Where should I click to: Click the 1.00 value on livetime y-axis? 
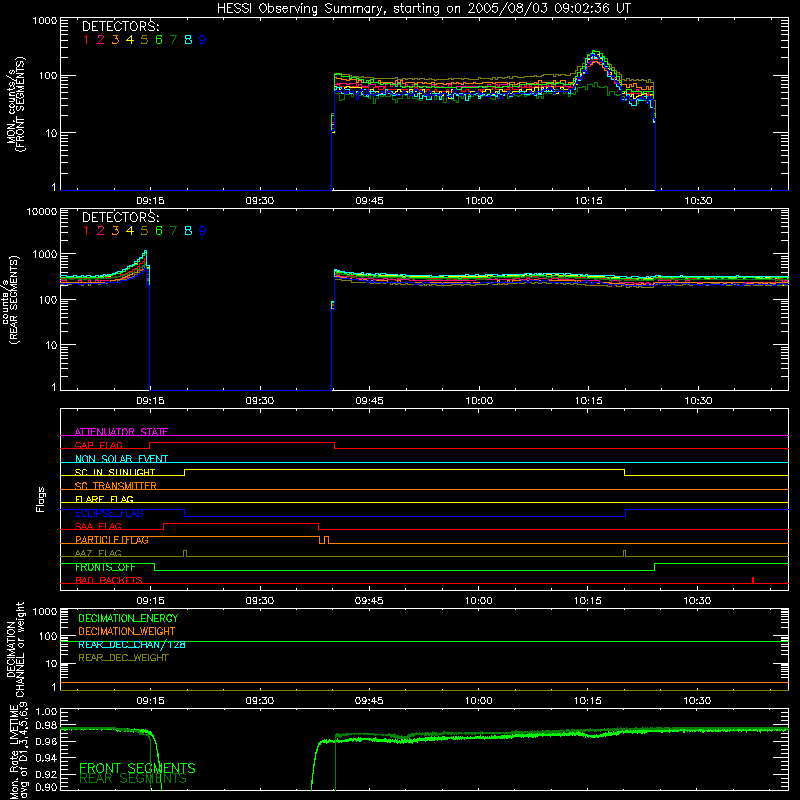45,712
